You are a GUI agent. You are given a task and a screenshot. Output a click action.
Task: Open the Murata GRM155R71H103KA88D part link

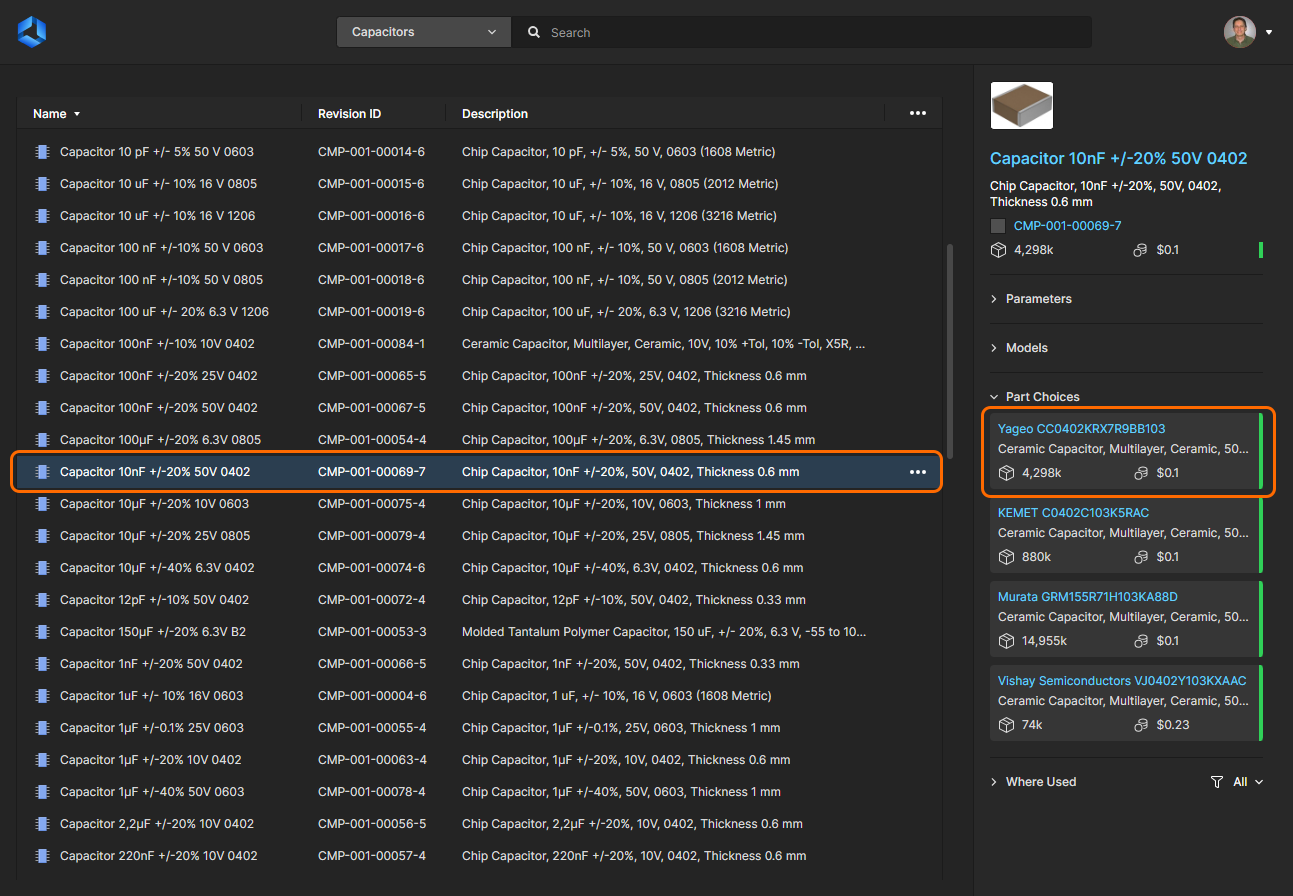[1087, 597]
